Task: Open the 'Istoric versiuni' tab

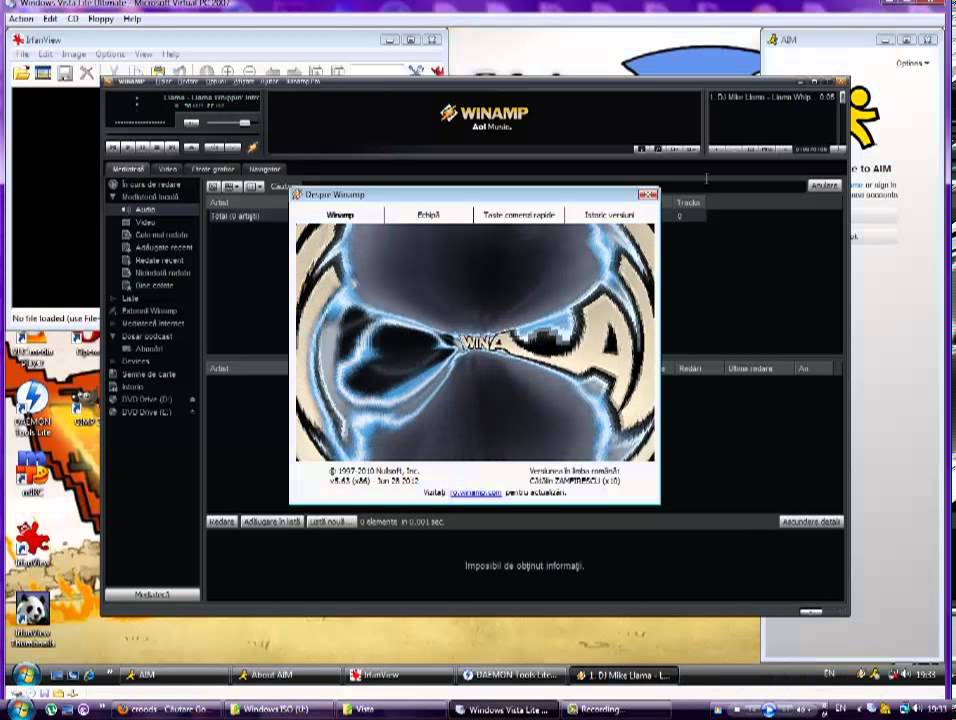Action: pyautogui.click(x=609, y=215)
